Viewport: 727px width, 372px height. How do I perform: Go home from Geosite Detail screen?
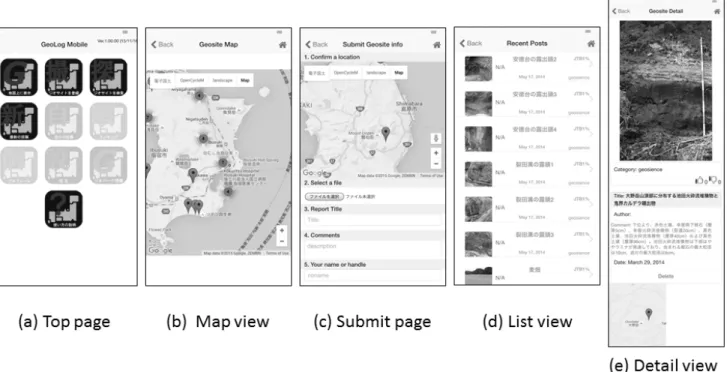pyautogui.click(x=717, y=11)
